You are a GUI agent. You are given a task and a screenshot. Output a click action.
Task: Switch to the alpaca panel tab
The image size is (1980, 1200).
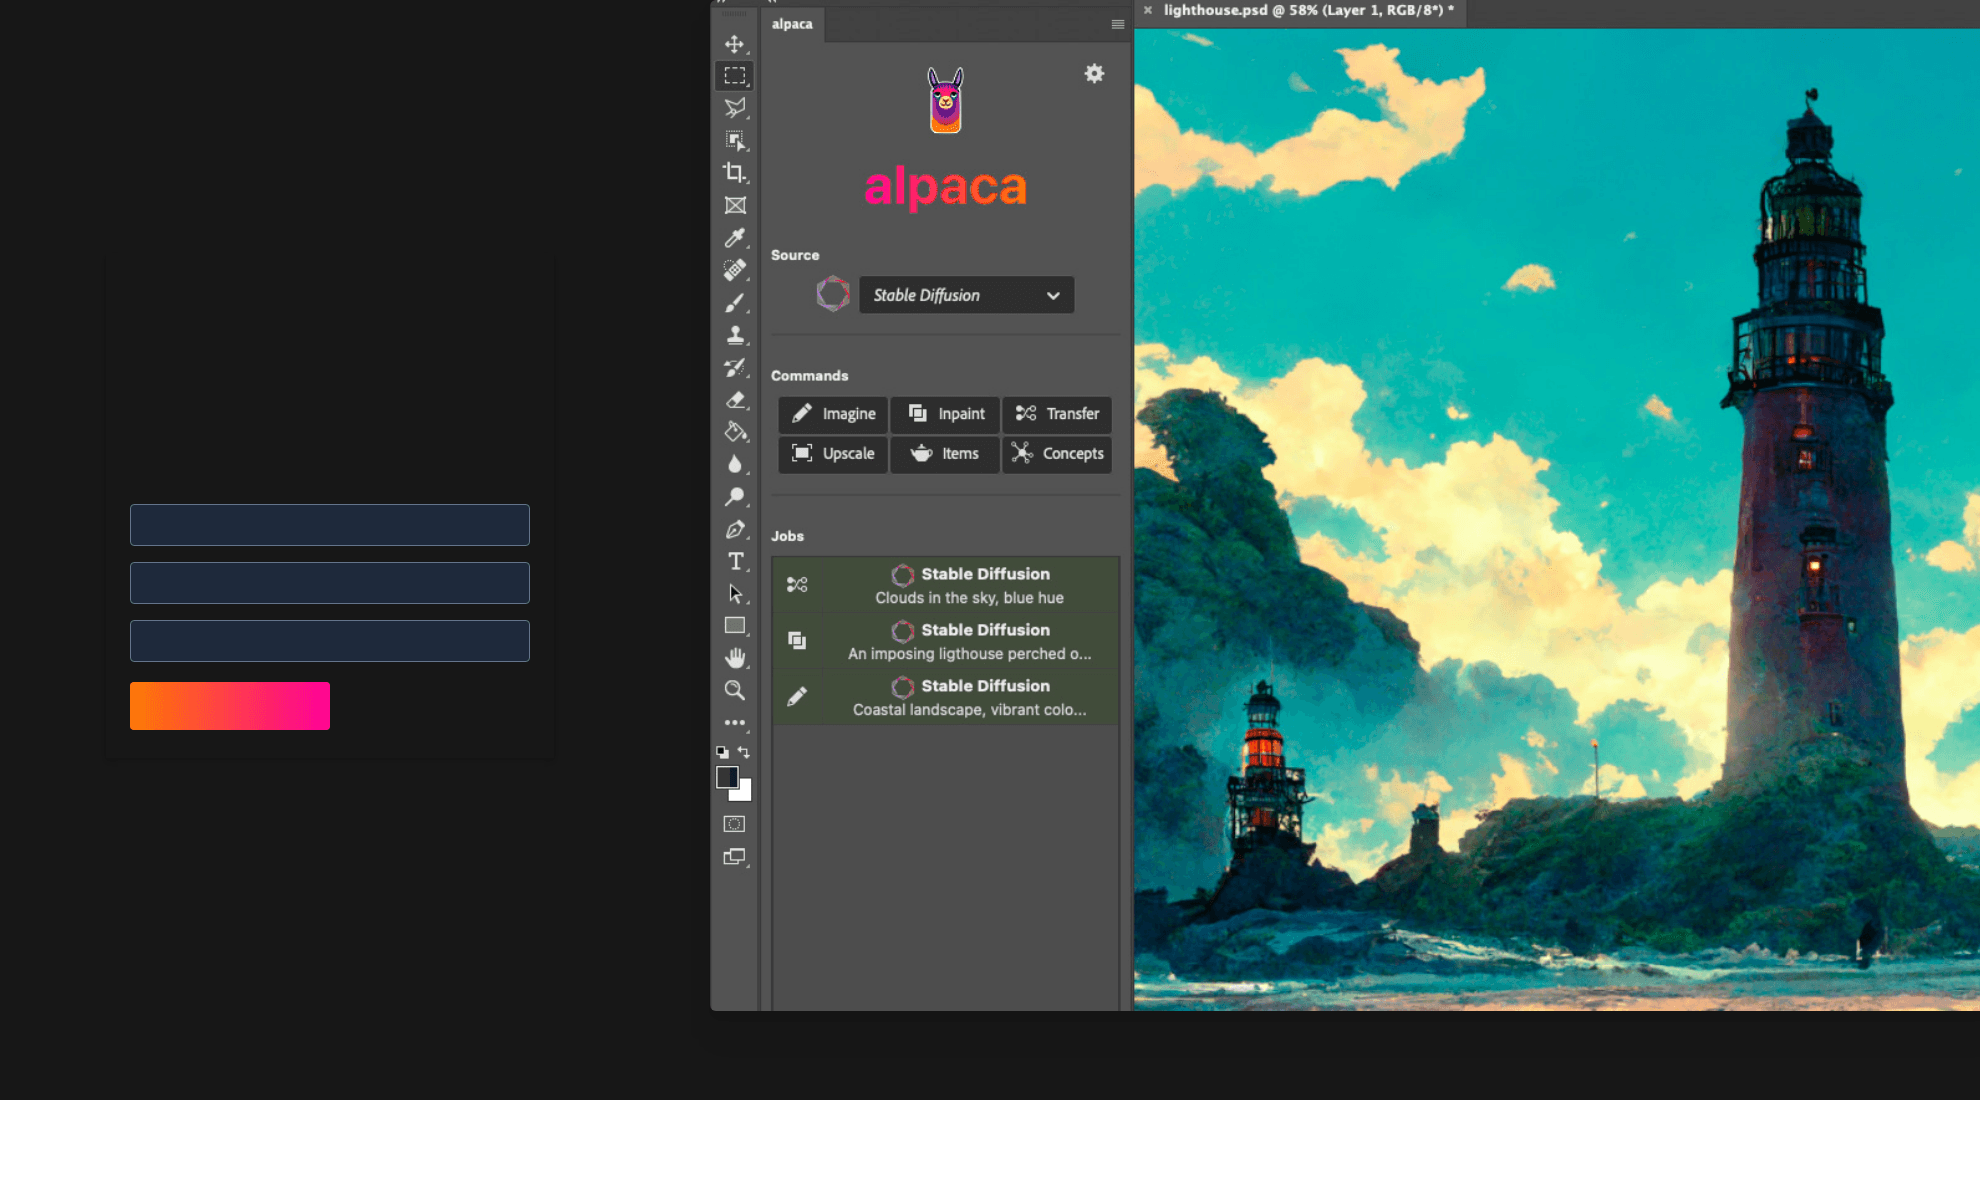pyautogui.click(x=792, y=24)
